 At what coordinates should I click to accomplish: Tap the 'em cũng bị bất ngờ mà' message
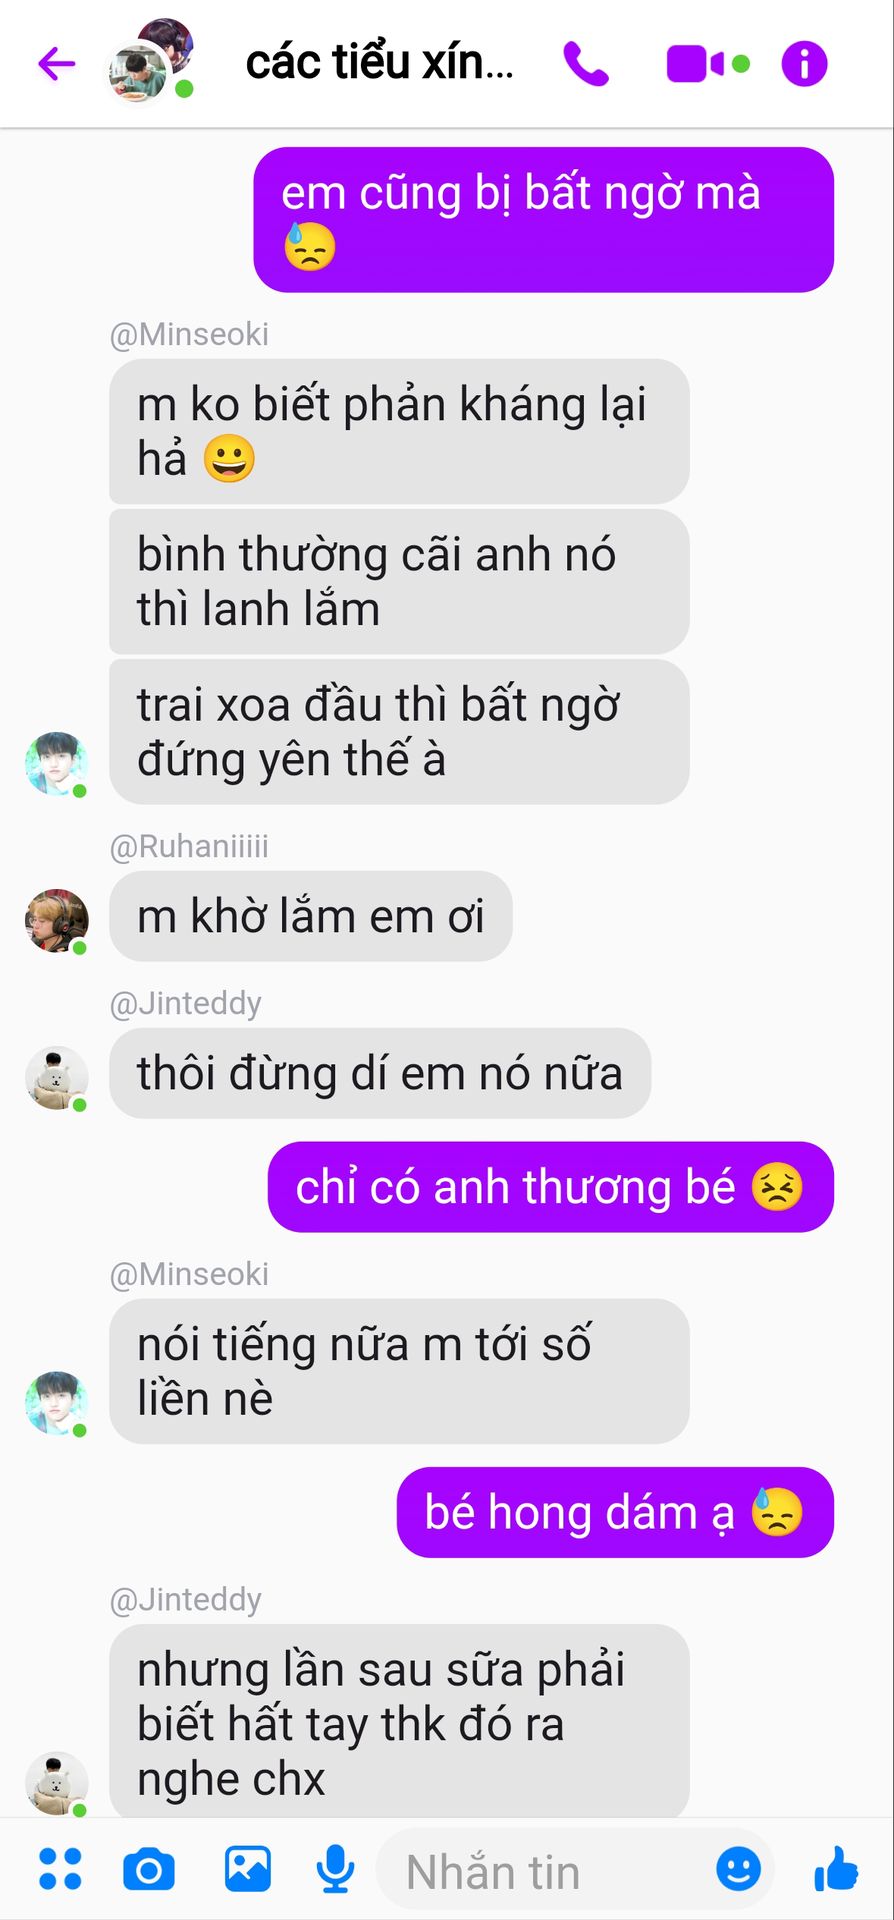click(543, 220)
